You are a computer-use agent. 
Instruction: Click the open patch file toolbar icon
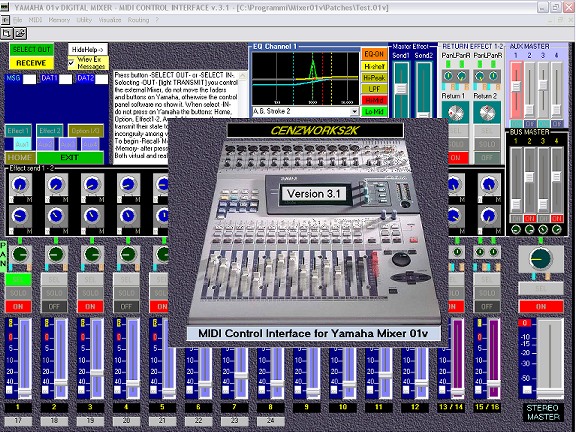coord(20,33)
